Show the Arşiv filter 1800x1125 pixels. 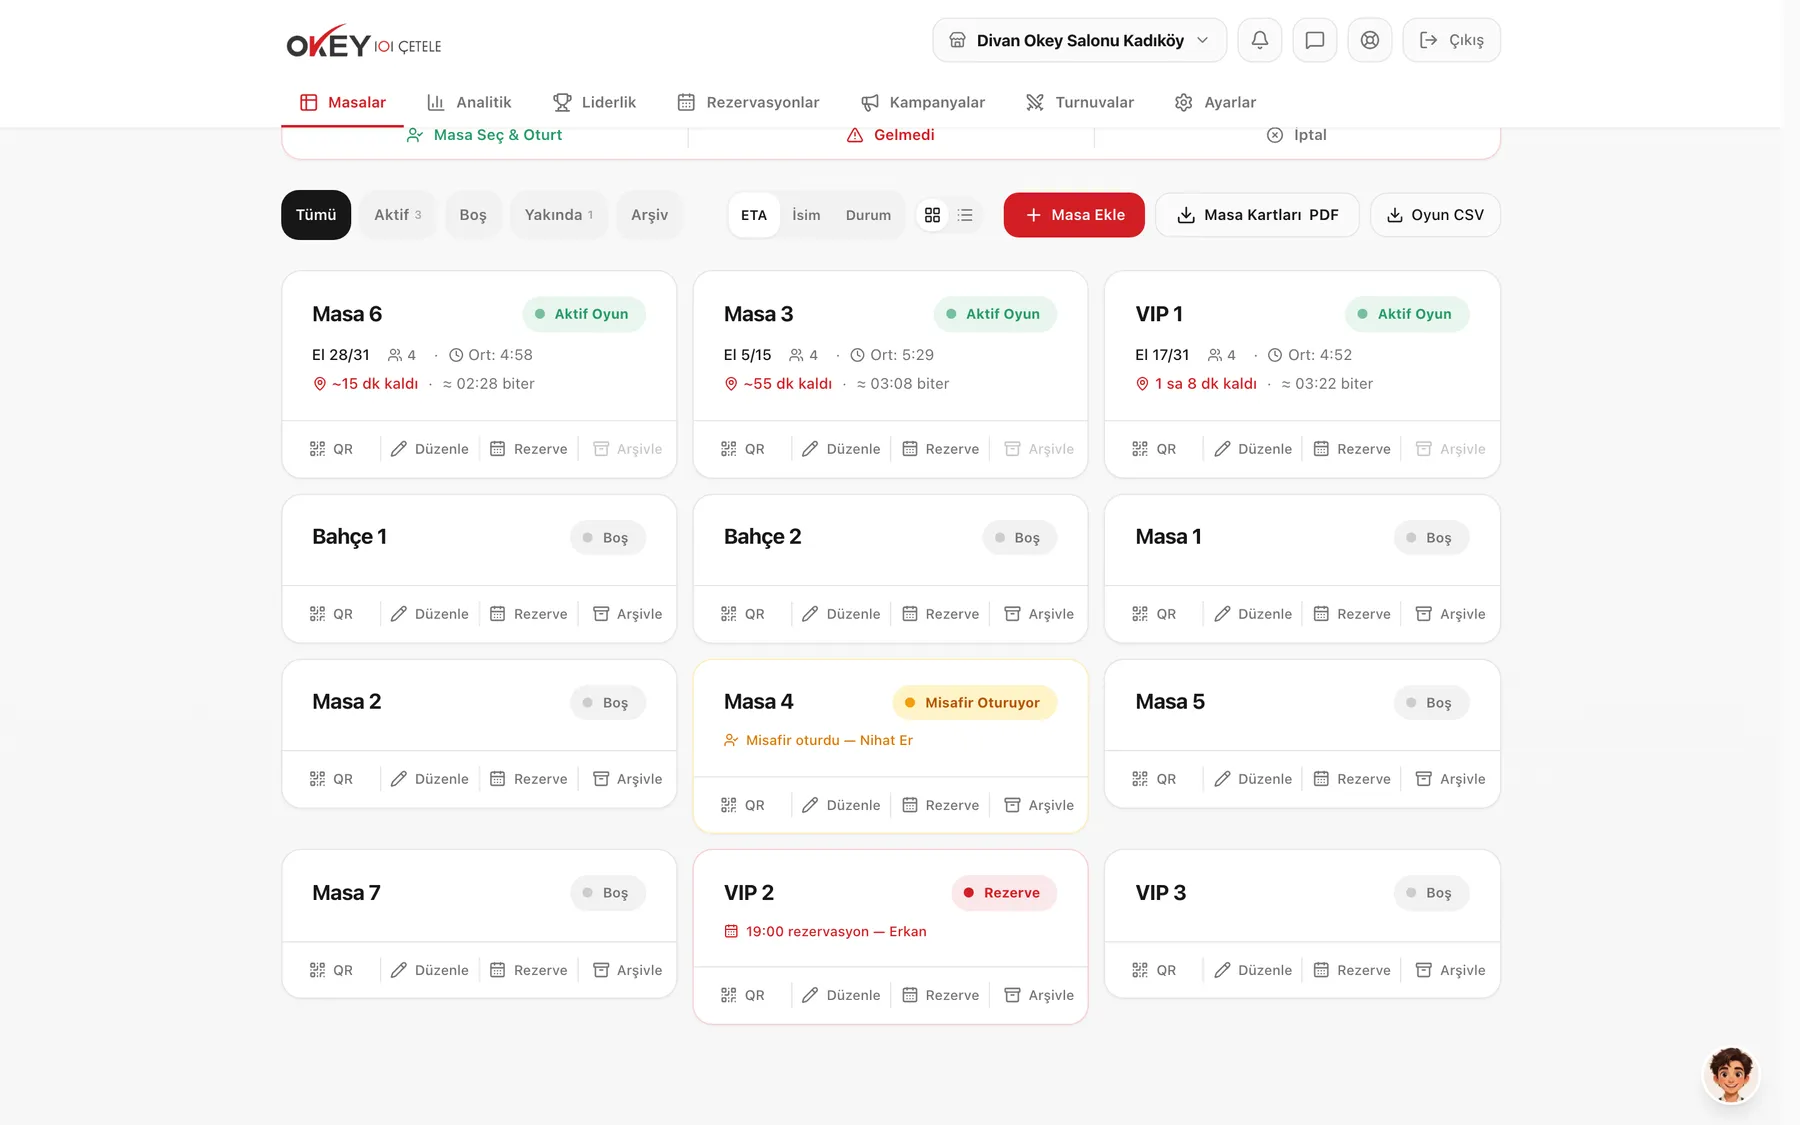pyautogui.click(x=649, y=215)
